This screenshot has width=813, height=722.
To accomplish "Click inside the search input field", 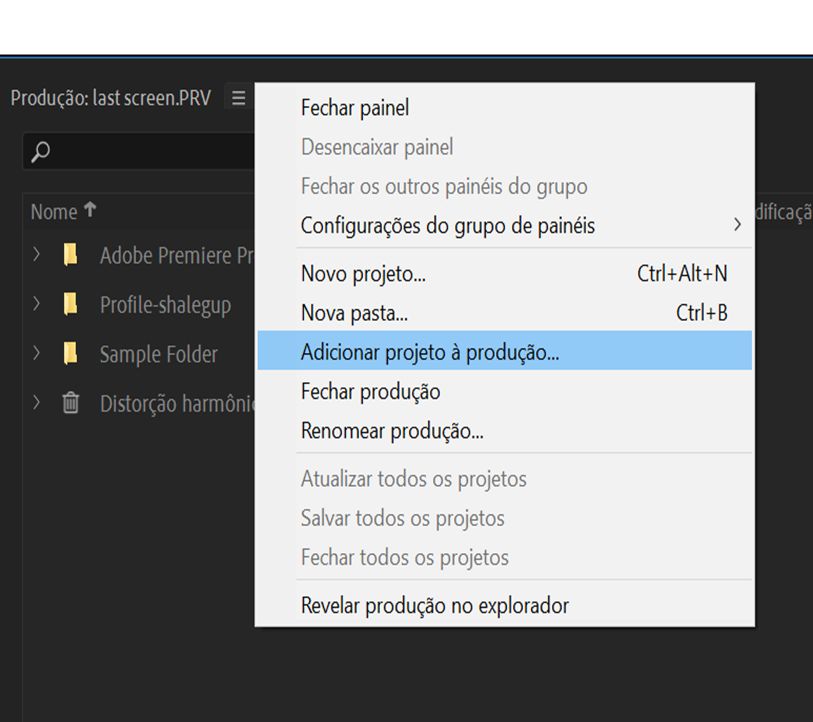I will (x=150, y=150).
